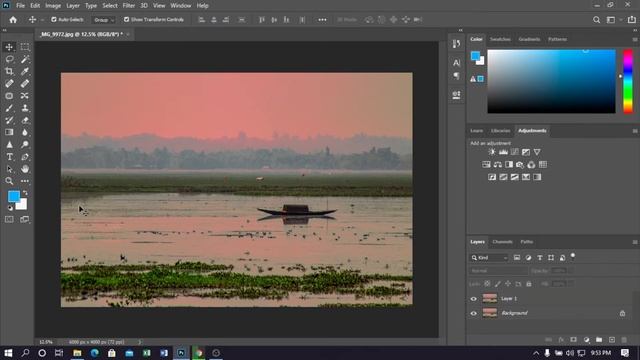Select the Eraser tool
This screenshot has height=360, width=640.
[x=25, y=120]
